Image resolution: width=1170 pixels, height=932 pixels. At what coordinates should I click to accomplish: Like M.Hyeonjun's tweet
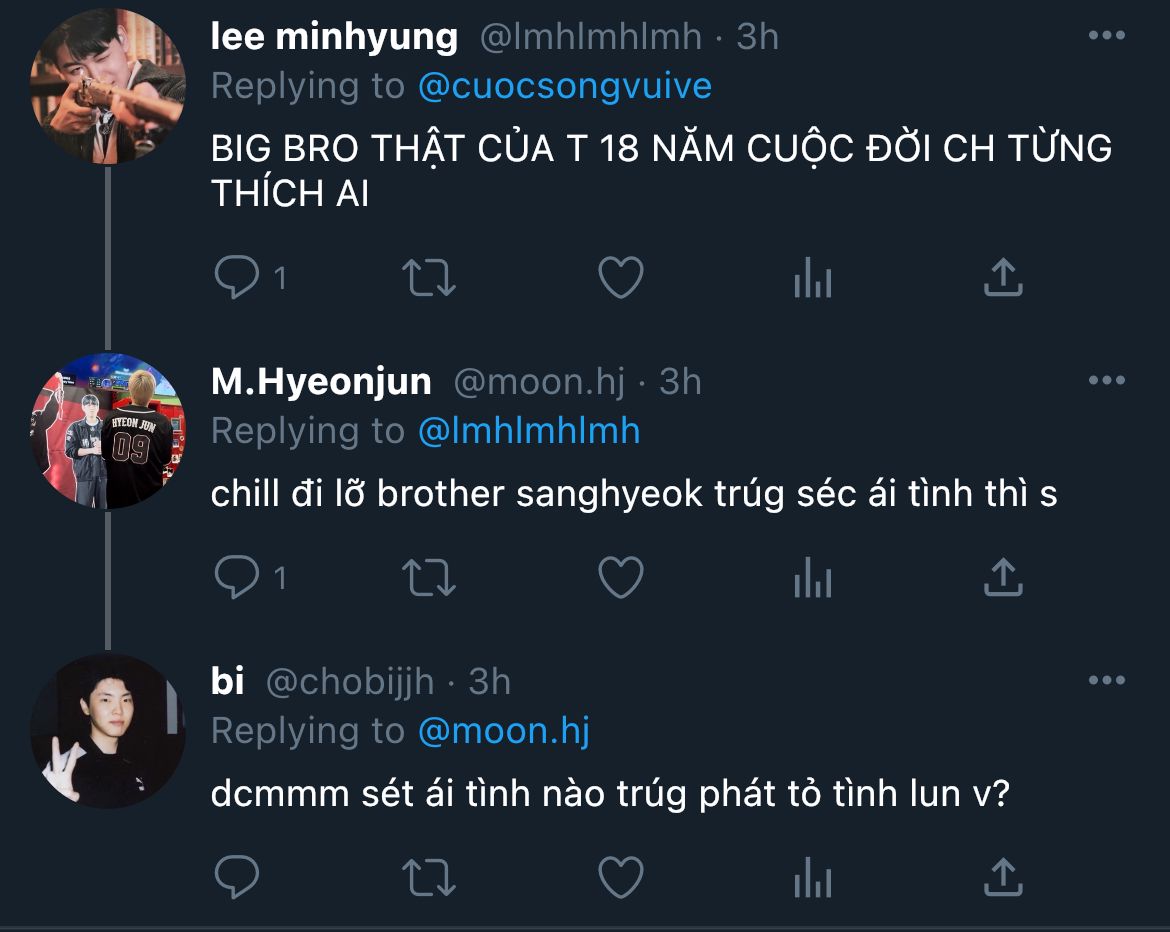(x=620, y=577)
